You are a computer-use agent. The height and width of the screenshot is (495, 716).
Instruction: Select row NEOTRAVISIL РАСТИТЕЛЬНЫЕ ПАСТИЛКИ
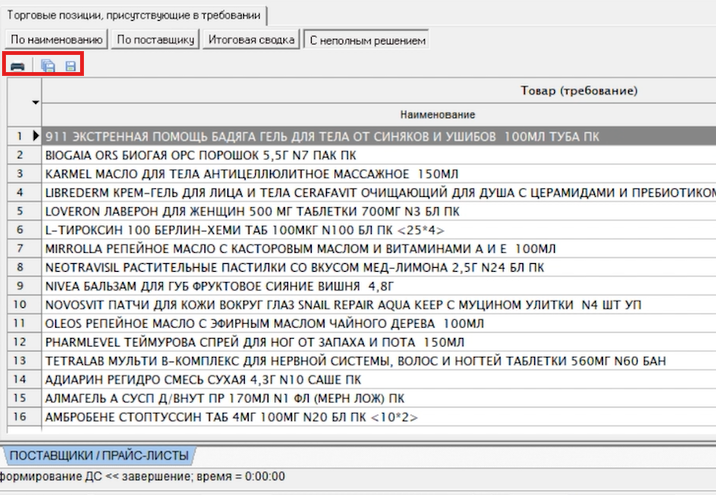click(x=379, y=268)
